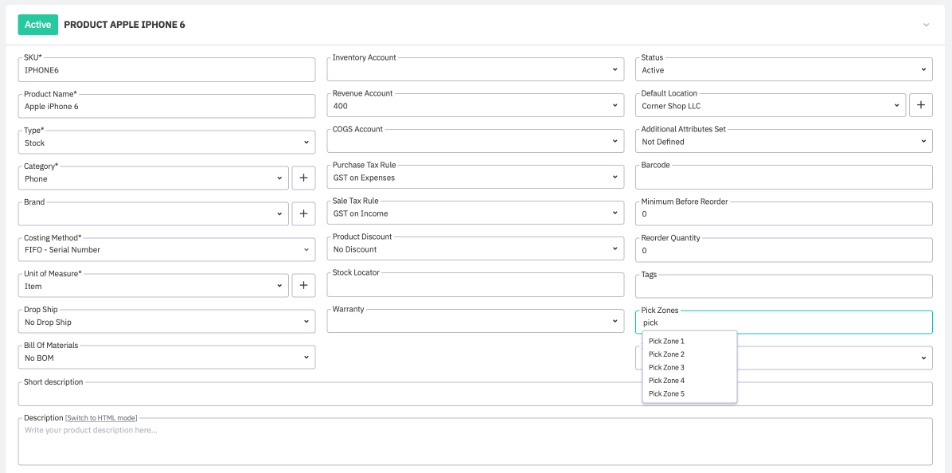The height and width of the screenshot is (473, 952).
Task: Click Switch to HTML mode link
Action: coord(101,417)
